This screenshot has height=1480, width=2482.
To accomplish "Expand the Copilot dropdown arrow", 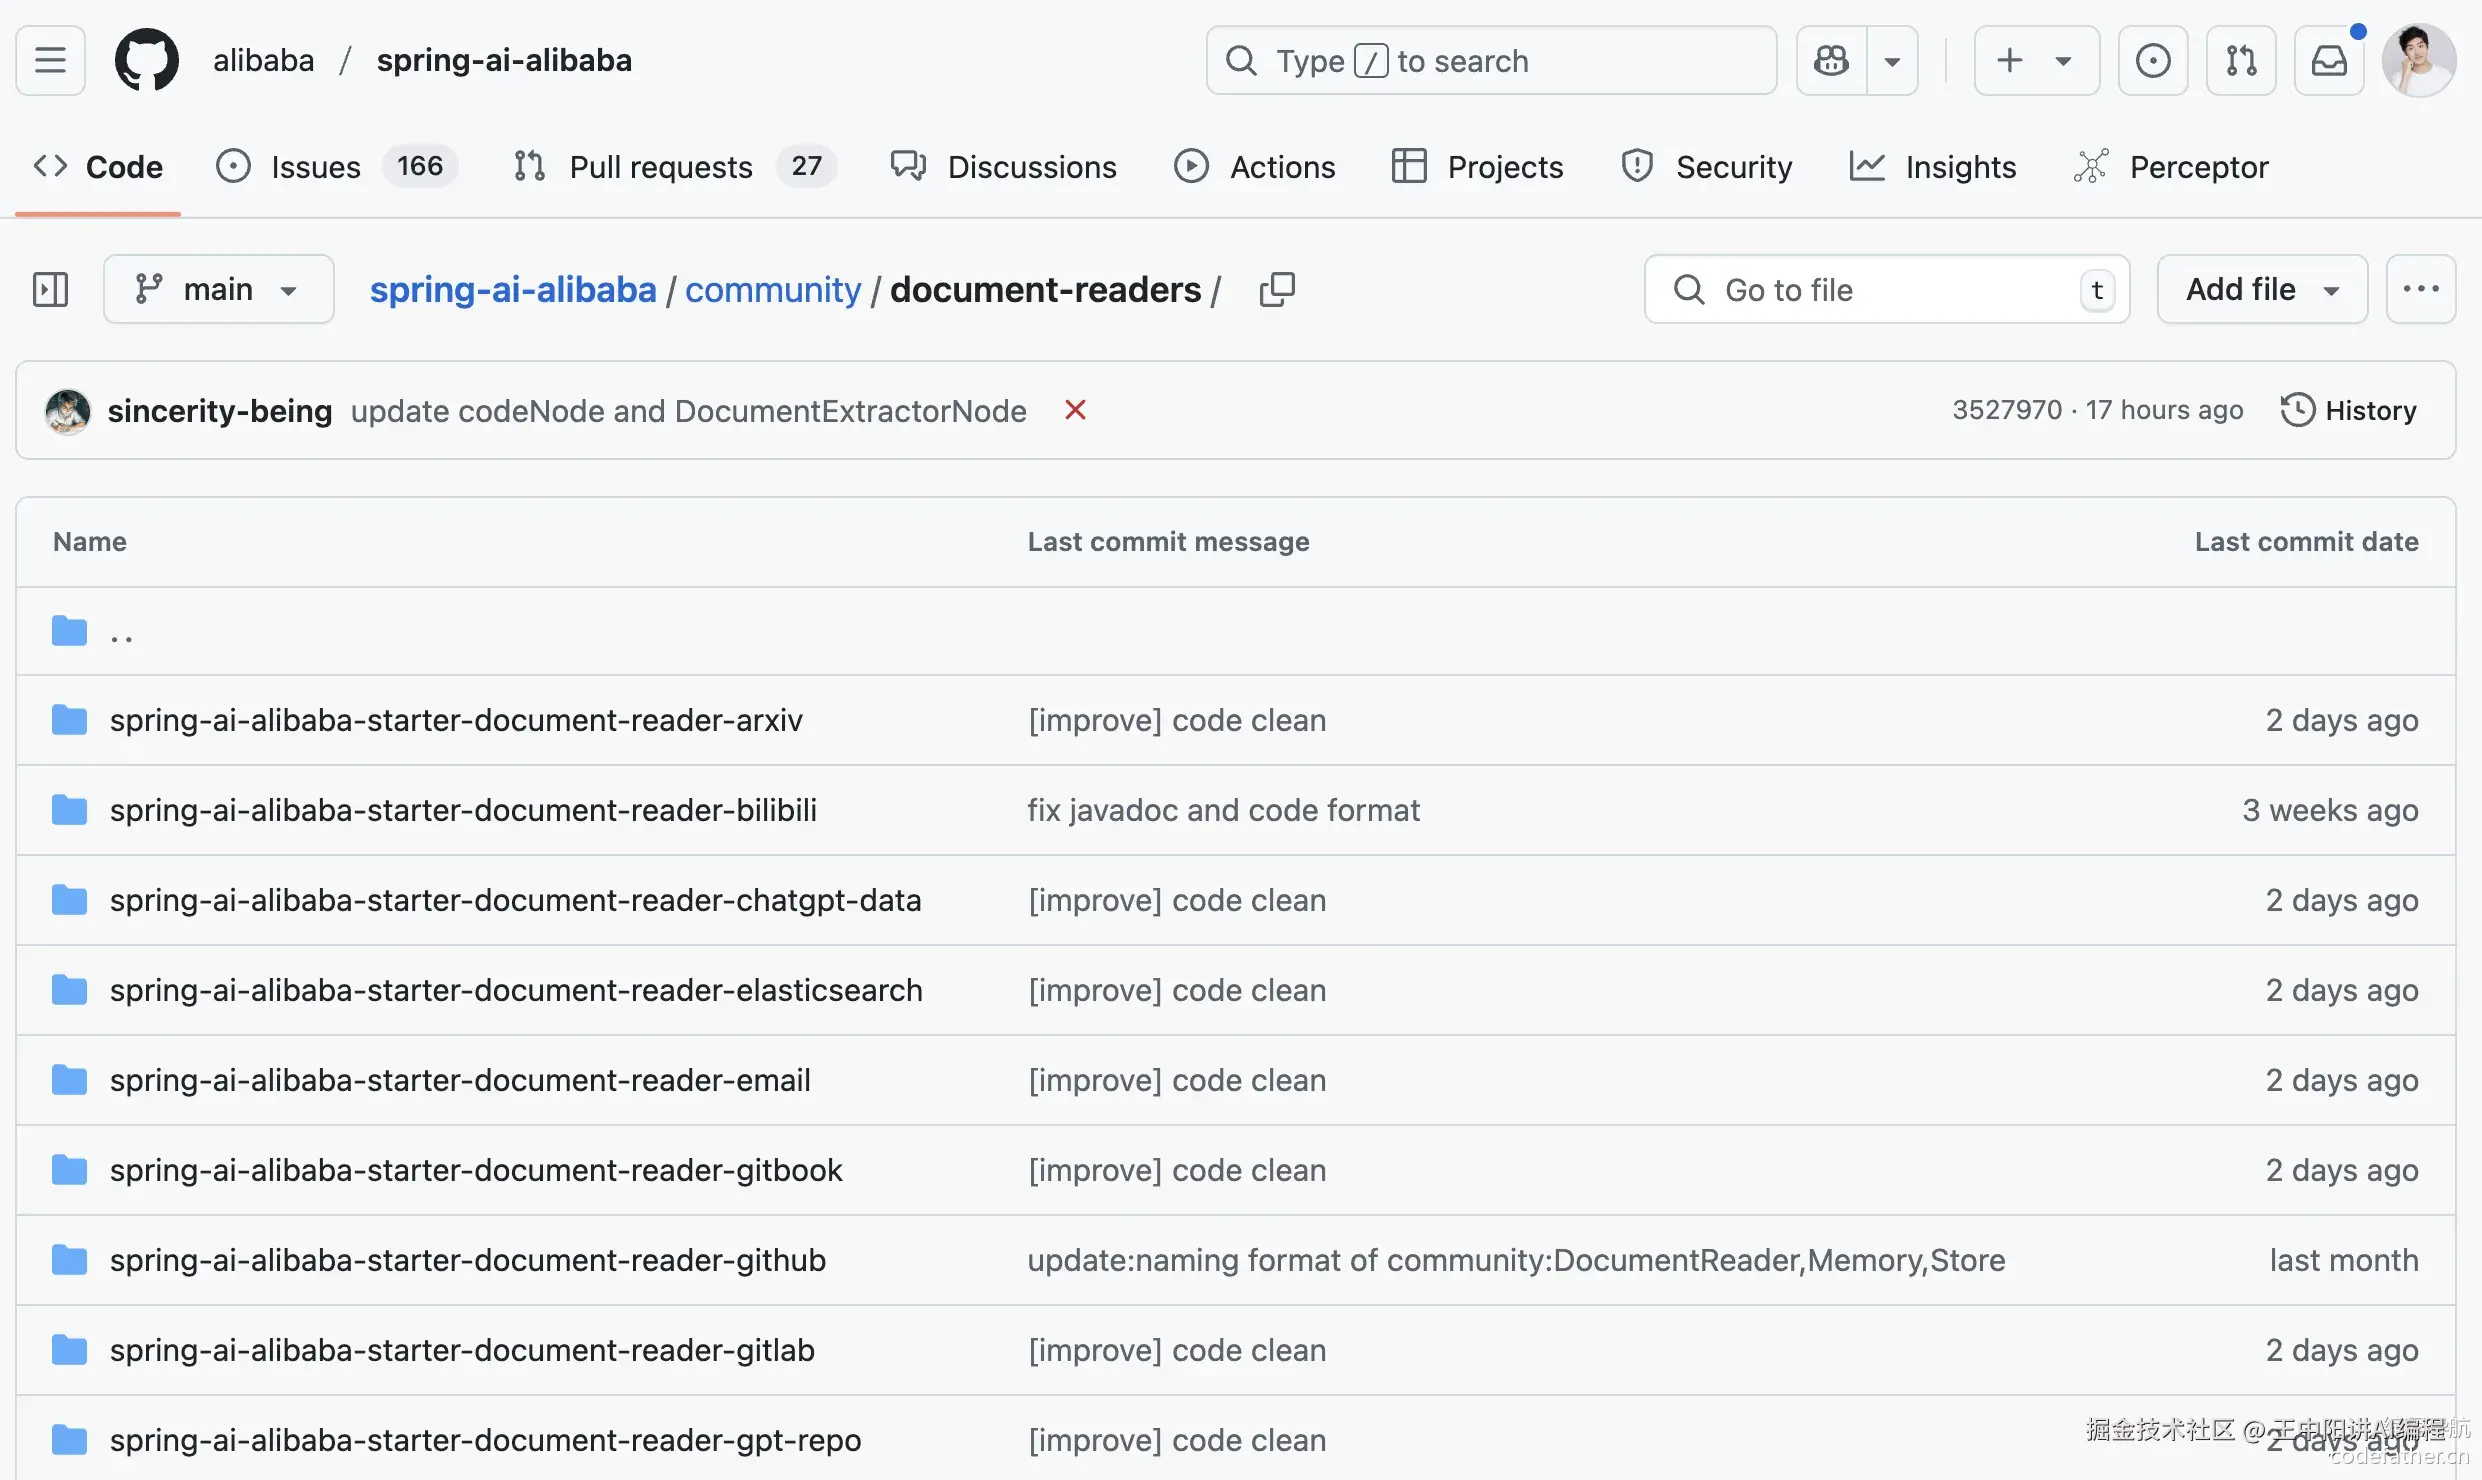I will [1892, 60].
